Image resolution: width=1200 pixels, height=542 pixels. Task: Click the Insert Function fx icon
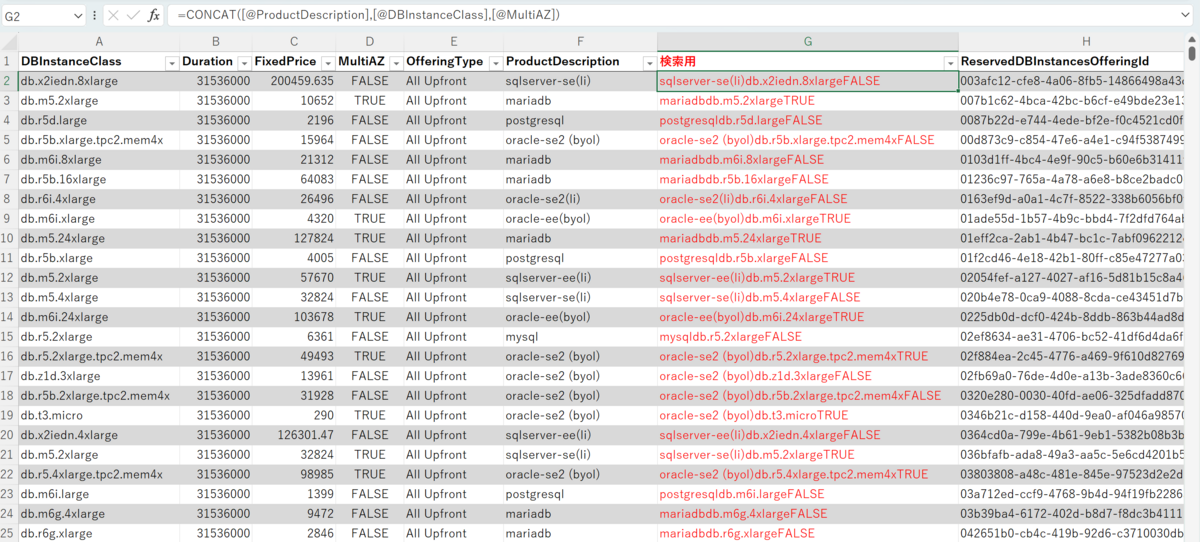click(x=153, y=16)
